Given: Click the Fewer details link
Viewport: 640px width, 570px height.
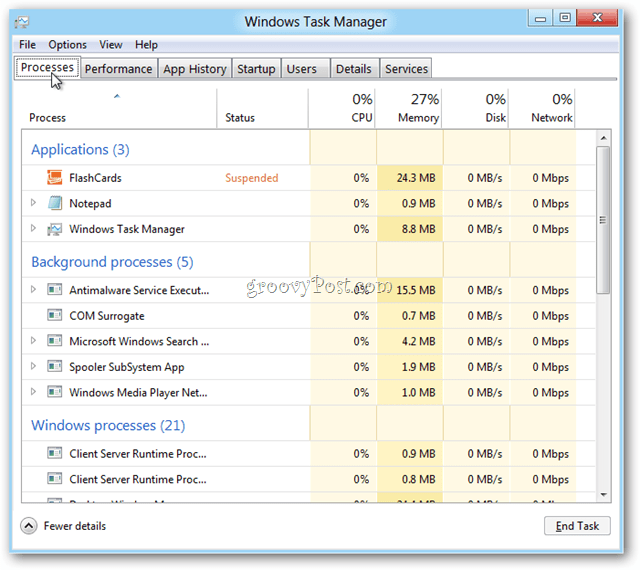Looking at the screenshot, I should tap(75, 526).
